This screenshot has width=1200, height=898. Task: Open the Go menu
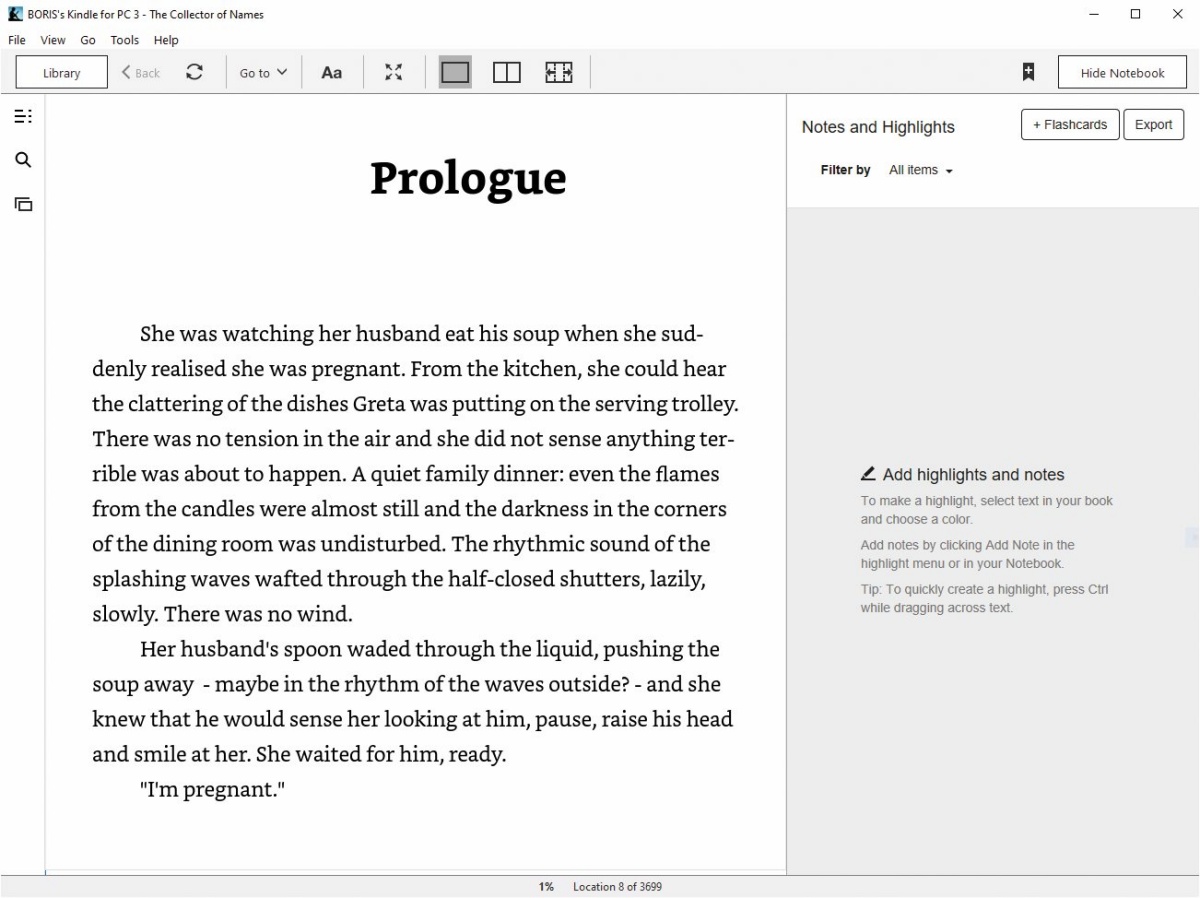click(88, 40)
